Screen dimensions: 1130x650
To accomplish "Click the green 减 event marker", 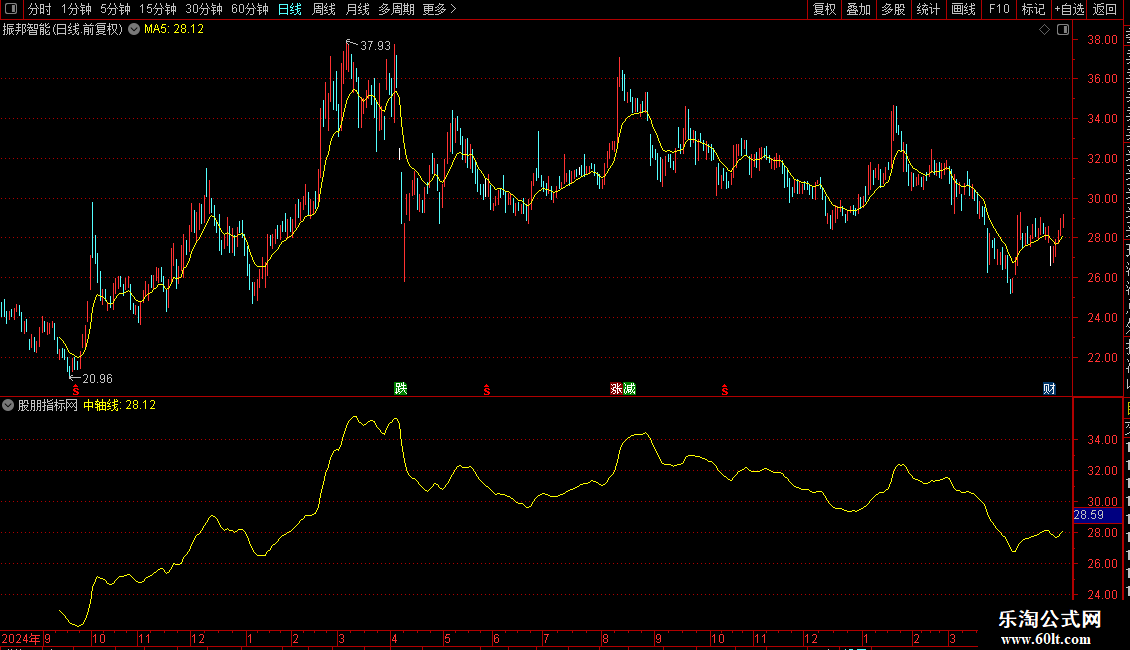I will [629, 388].
